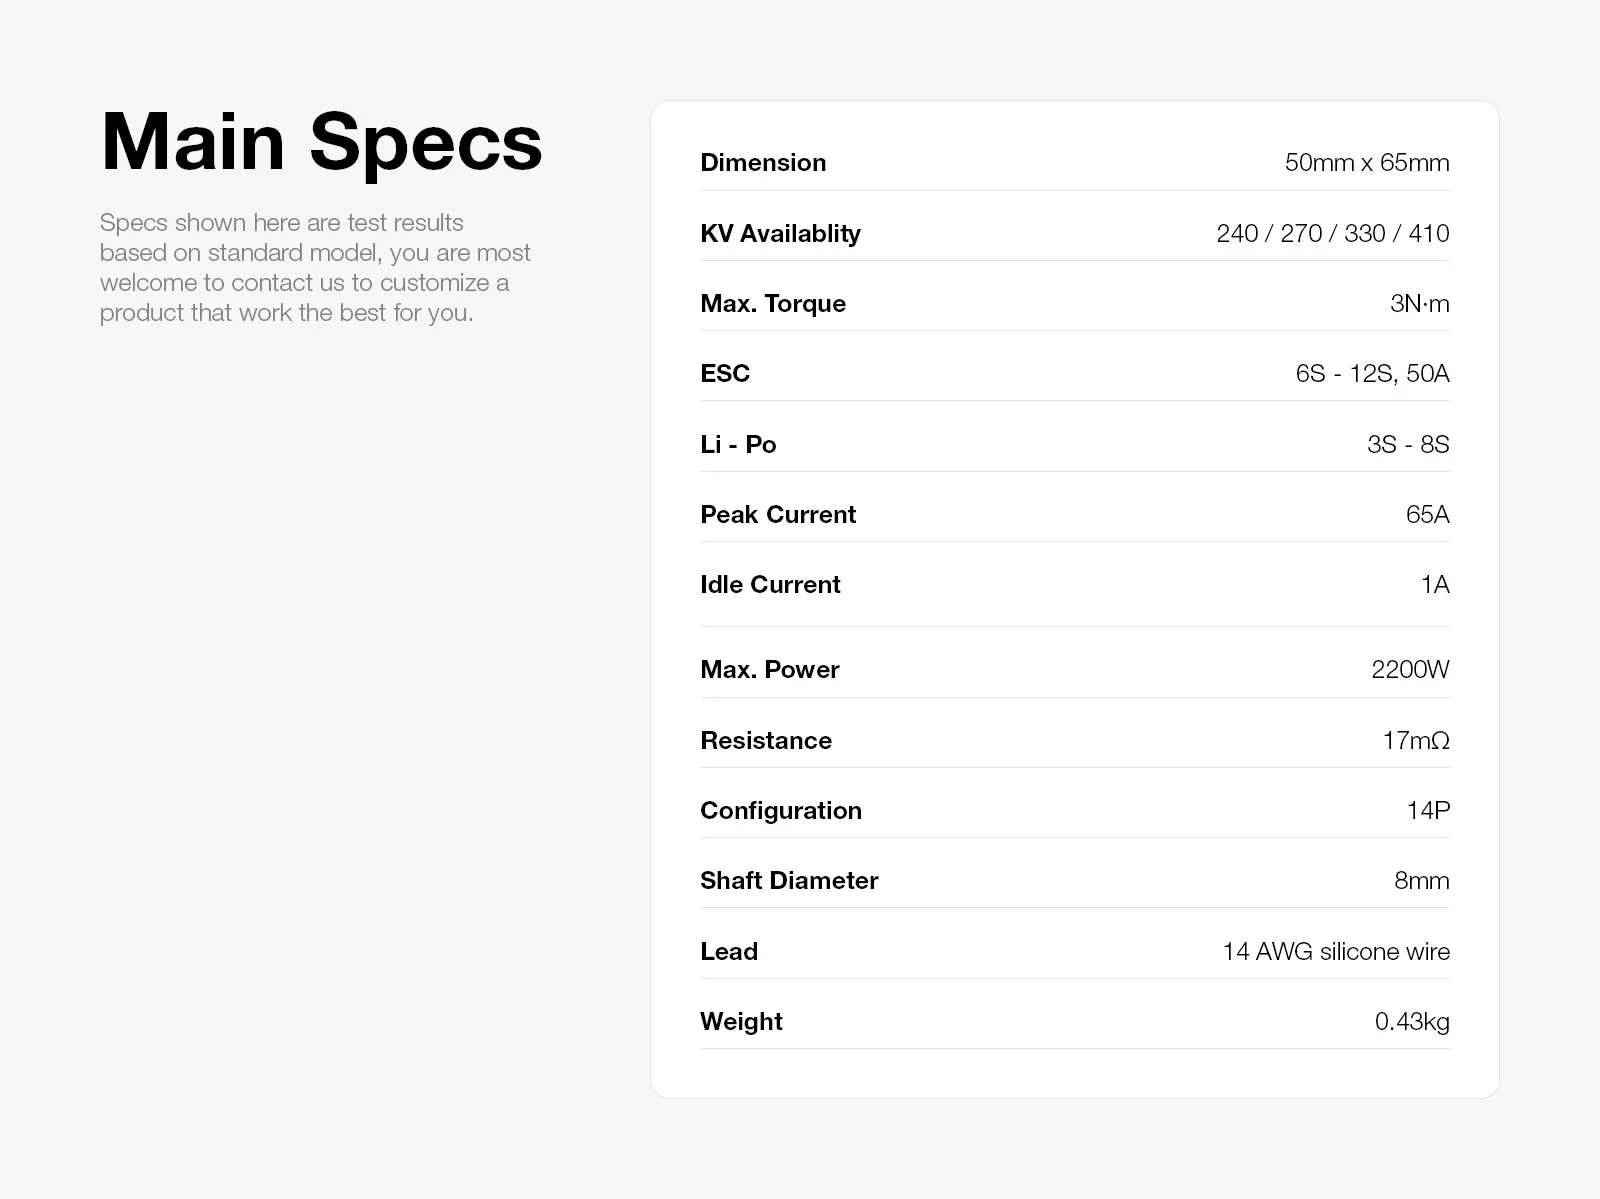
Task: Select the Dimension row label
Action: (763, 162)
